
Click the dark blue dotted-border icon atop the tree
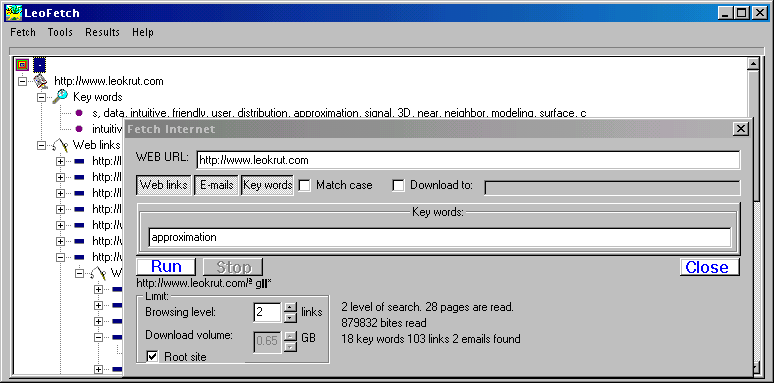pyautogui.click(x=39, y=65)
